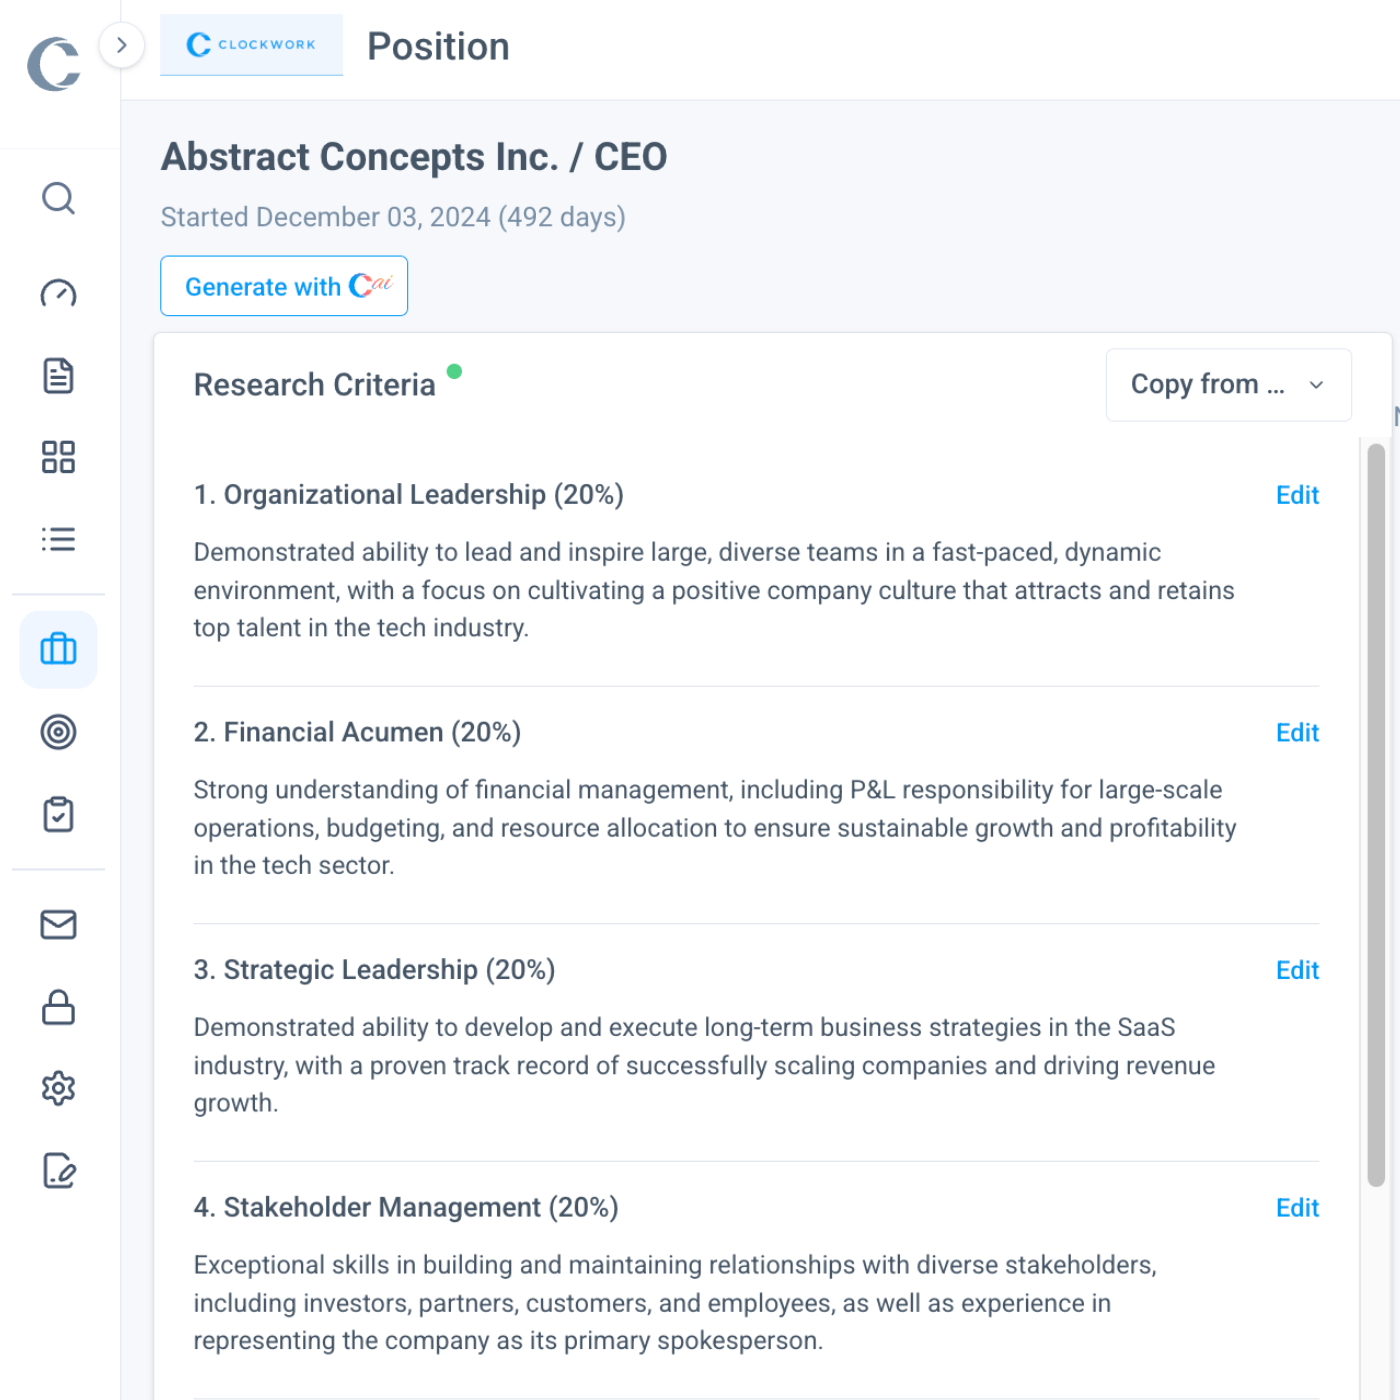Click the Clockwork logo tab
The image size is (1400, 1400).
251,45
